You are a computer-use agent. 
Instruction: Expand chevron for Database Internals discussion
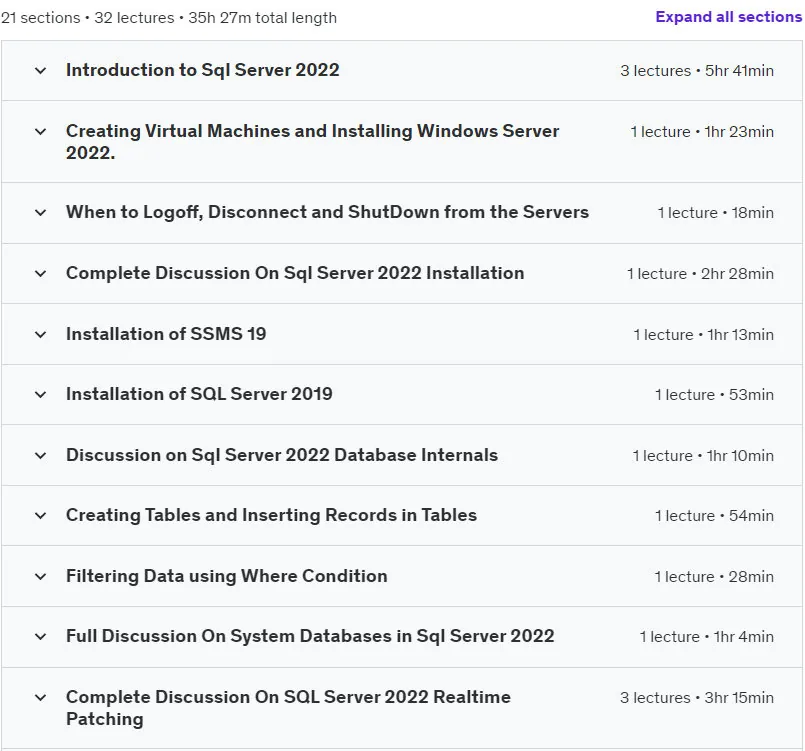(41, 455)
